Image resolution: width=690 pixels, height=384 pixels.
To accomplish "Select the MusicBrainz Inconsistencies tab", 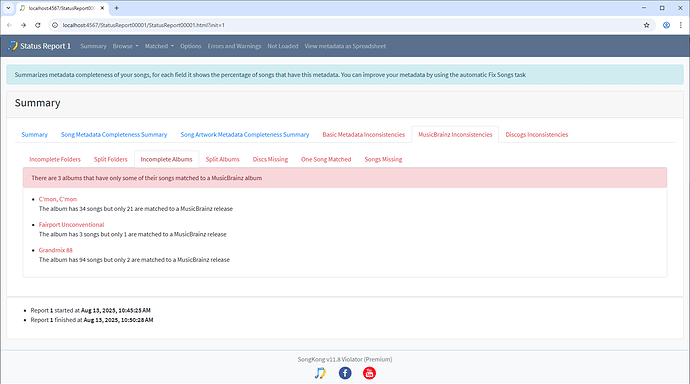I will click(x=455, y=135).
